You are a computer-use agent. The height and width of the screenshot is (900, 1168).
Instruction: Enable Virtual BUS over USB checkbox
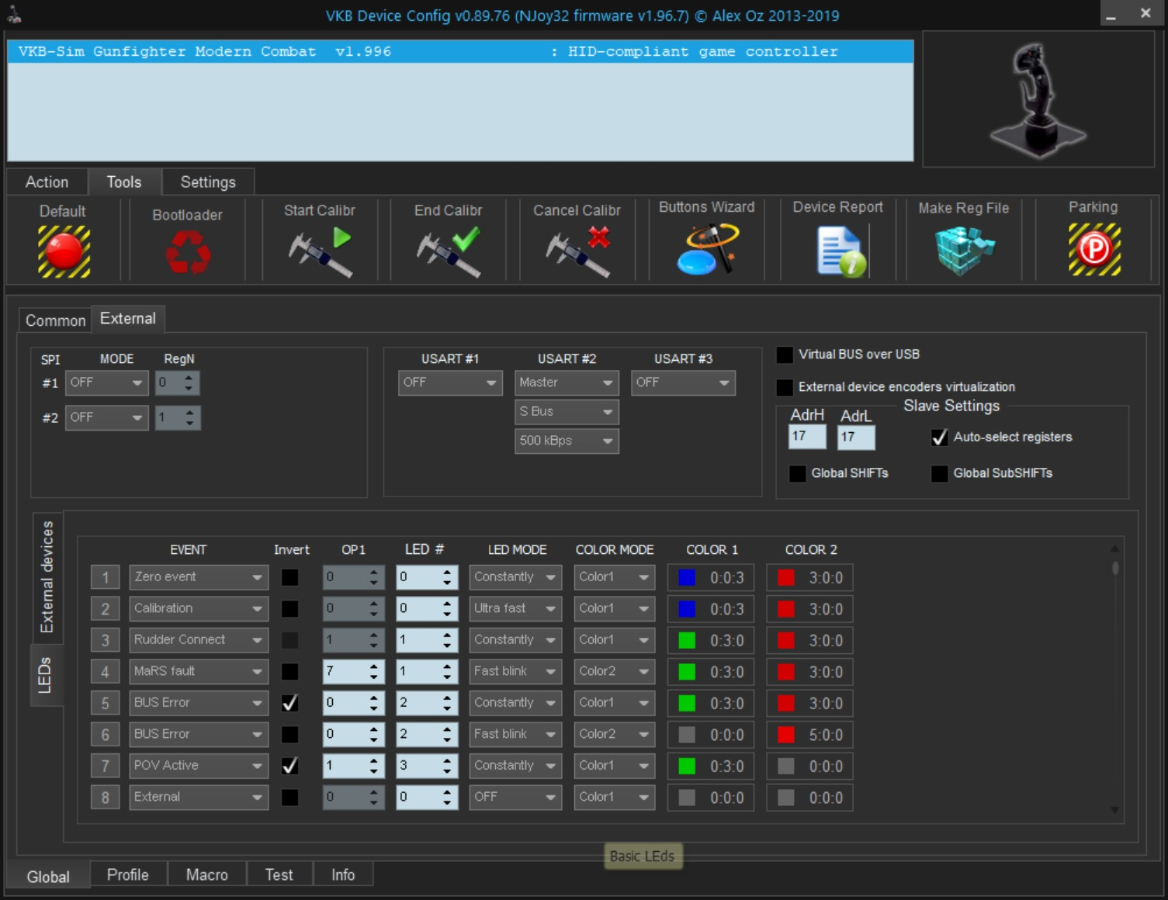coord(785,355)
